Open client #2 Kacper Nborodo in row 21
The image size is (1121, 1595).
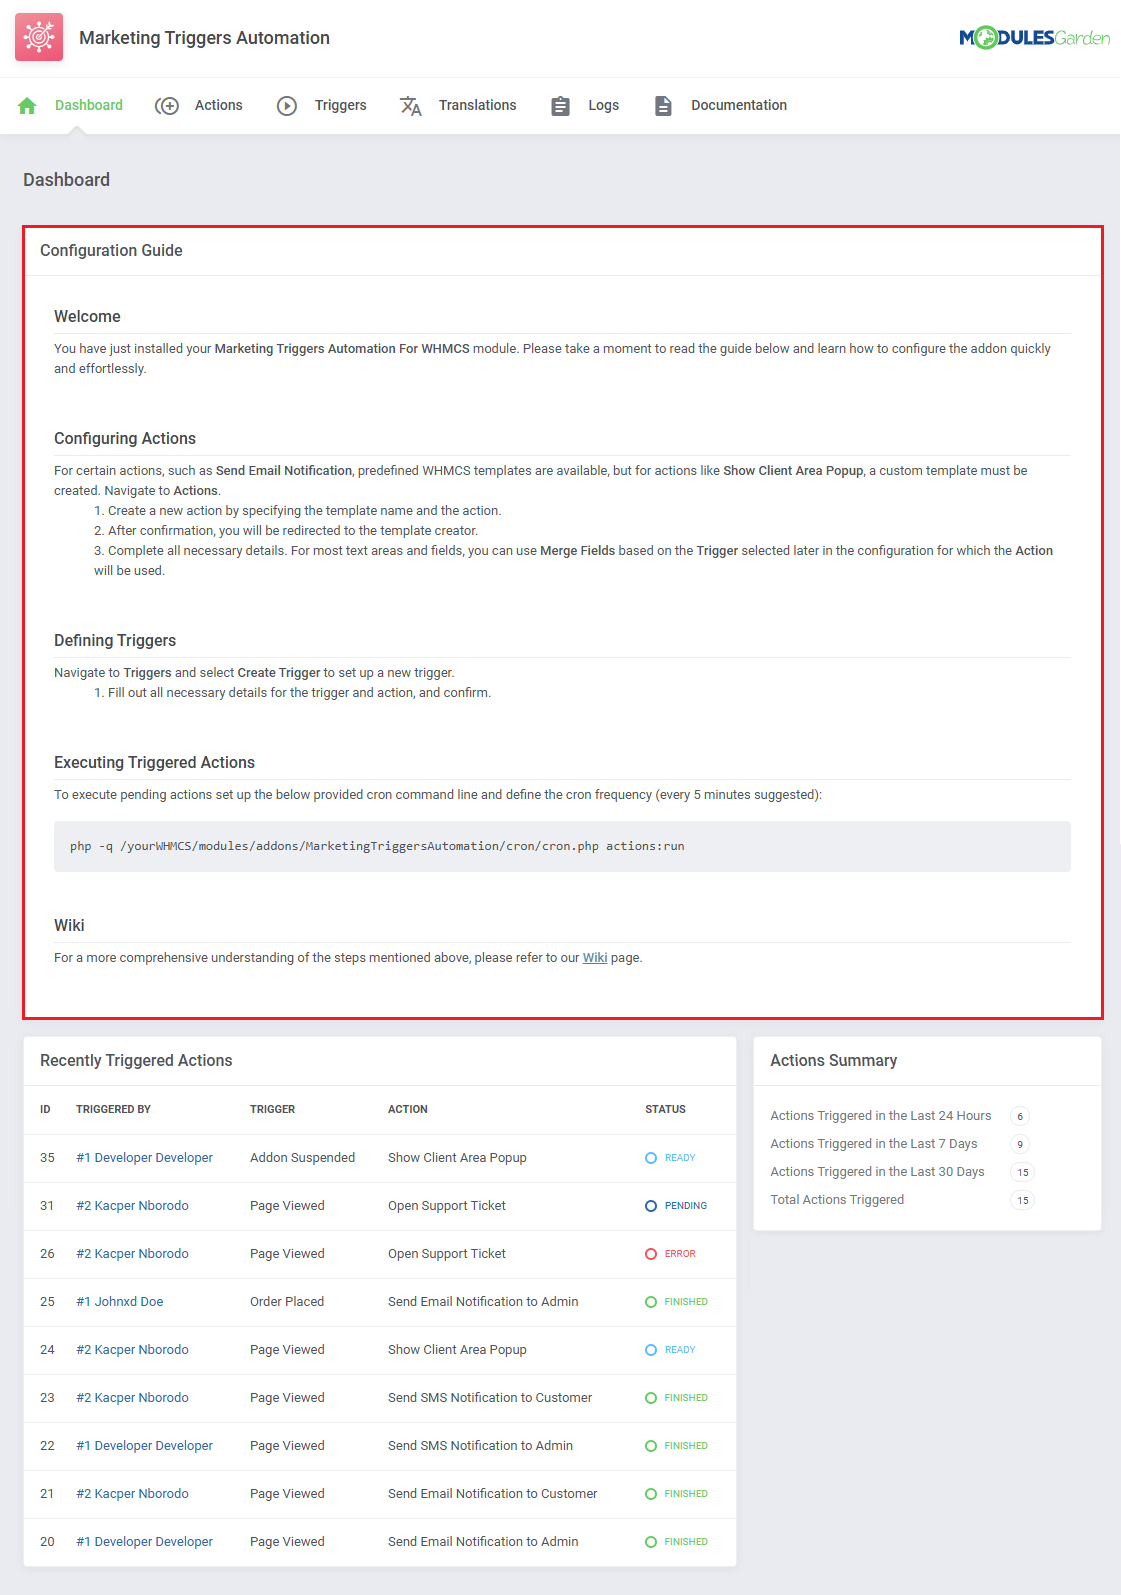(x=132, y=1493)
